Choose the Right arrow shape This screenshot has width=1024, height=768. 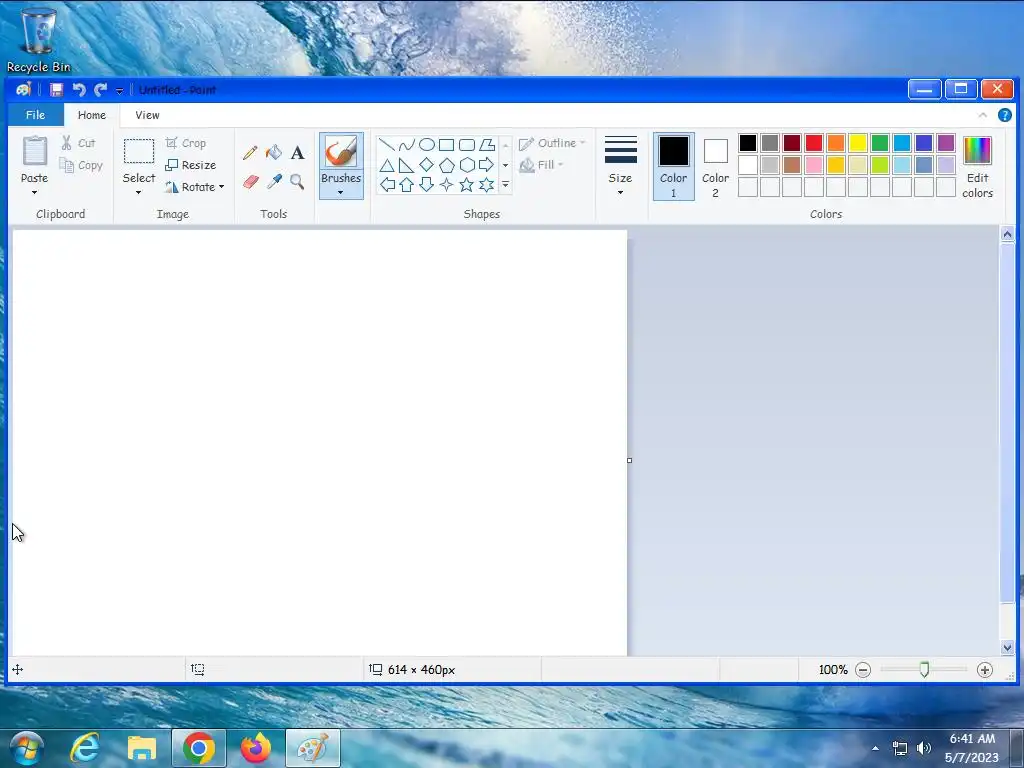point(487,165)
